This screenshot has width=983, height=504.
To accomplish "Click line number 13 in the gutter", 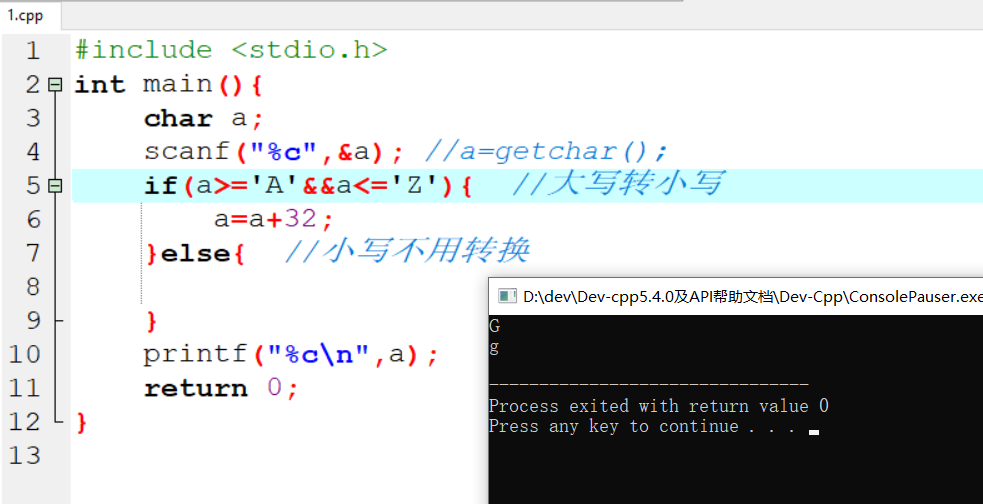I will click(x=24, y=456).
